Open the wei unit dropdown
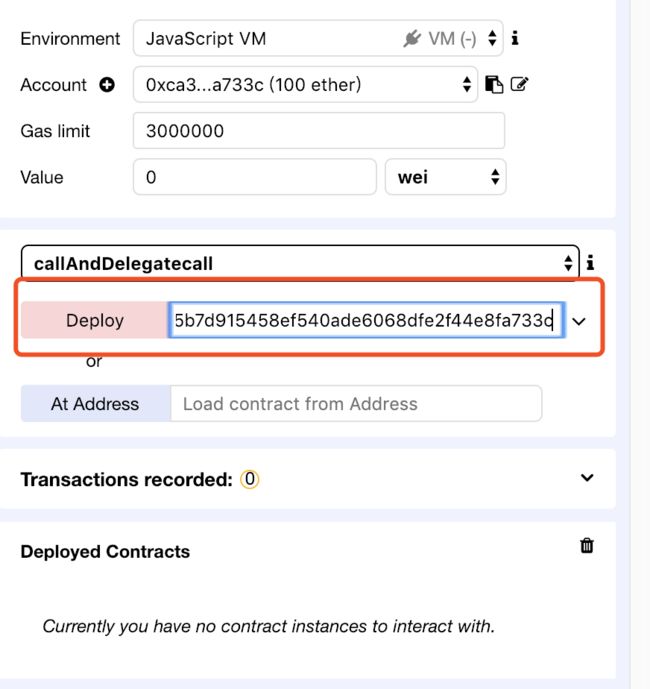The image size is (650, 689). pos(446,177)
